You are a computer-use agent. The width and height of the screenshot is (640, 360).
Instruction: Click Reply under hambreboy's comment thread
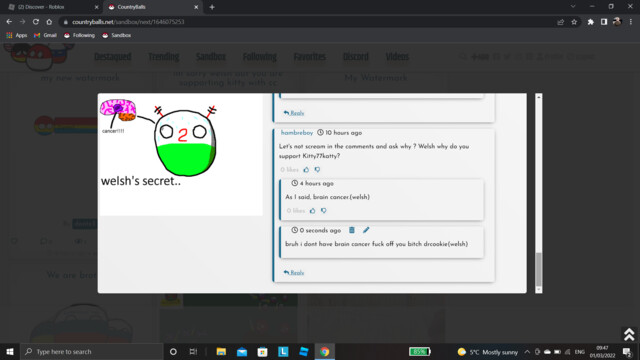[294, 272]
